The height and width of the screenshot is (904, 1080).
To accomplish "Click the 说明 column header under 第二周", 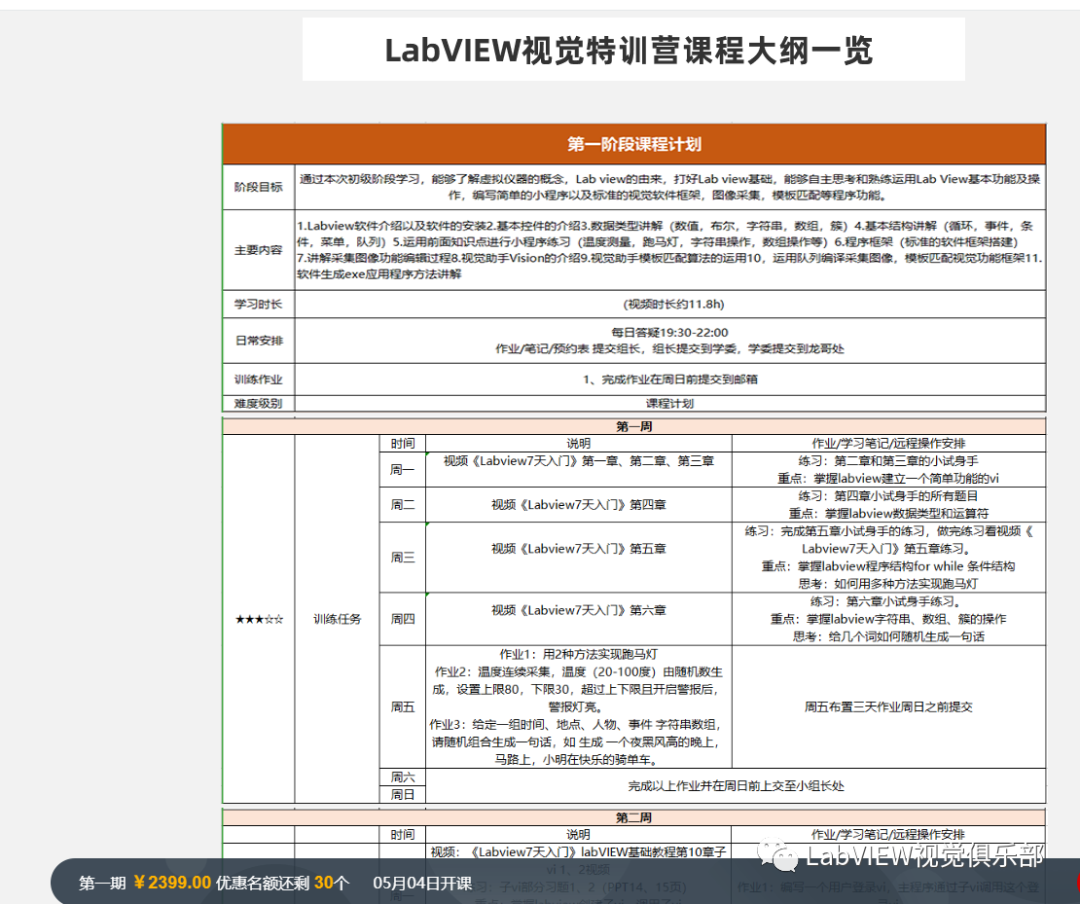I will (578, 834).
